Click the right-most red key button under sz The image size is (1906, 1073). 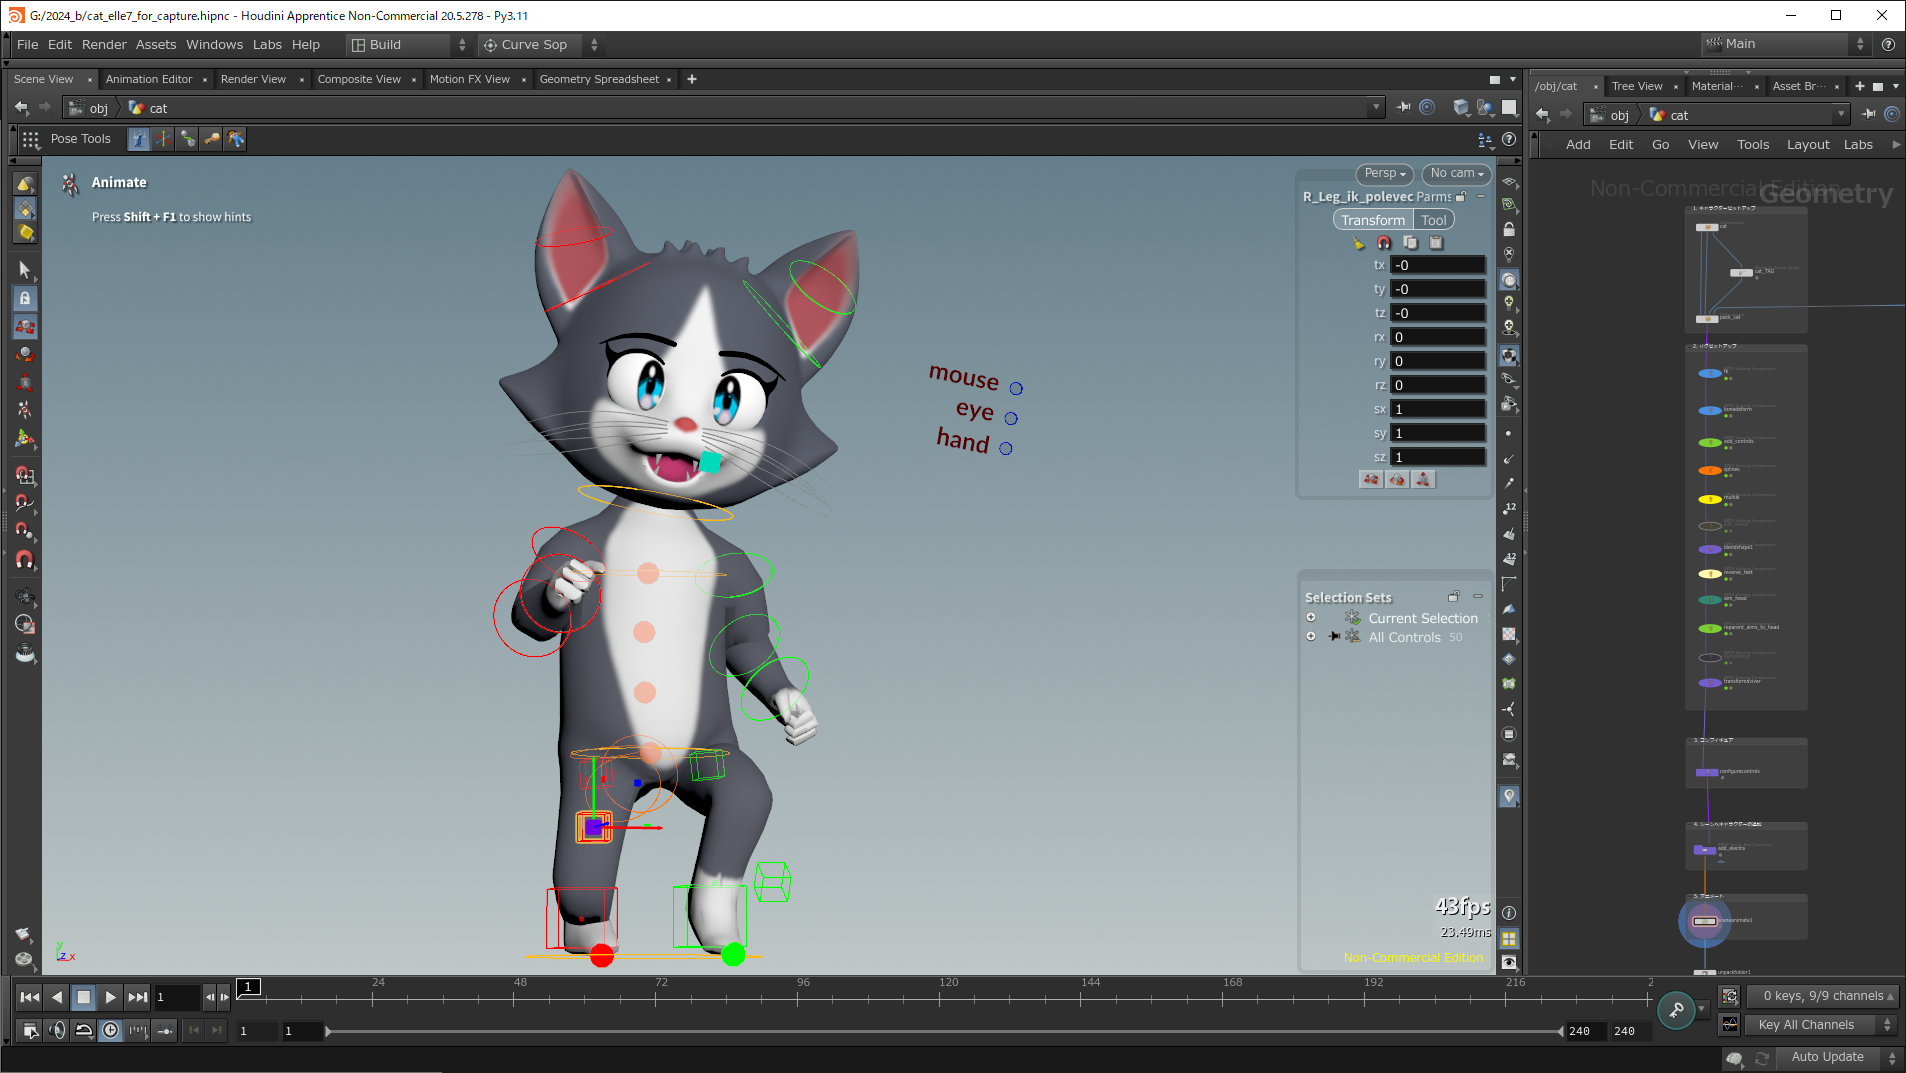pyautogui.click(x=1423, y=480)
